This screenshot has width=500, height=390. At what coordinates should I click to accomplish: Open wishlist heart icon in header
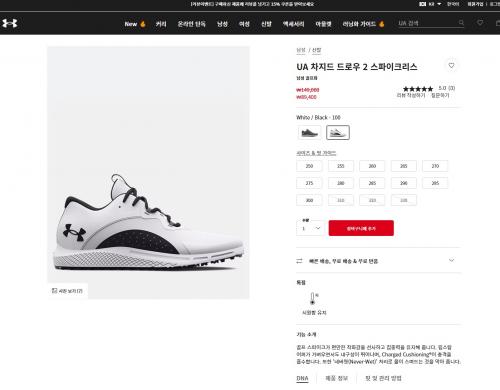point(480,23)
